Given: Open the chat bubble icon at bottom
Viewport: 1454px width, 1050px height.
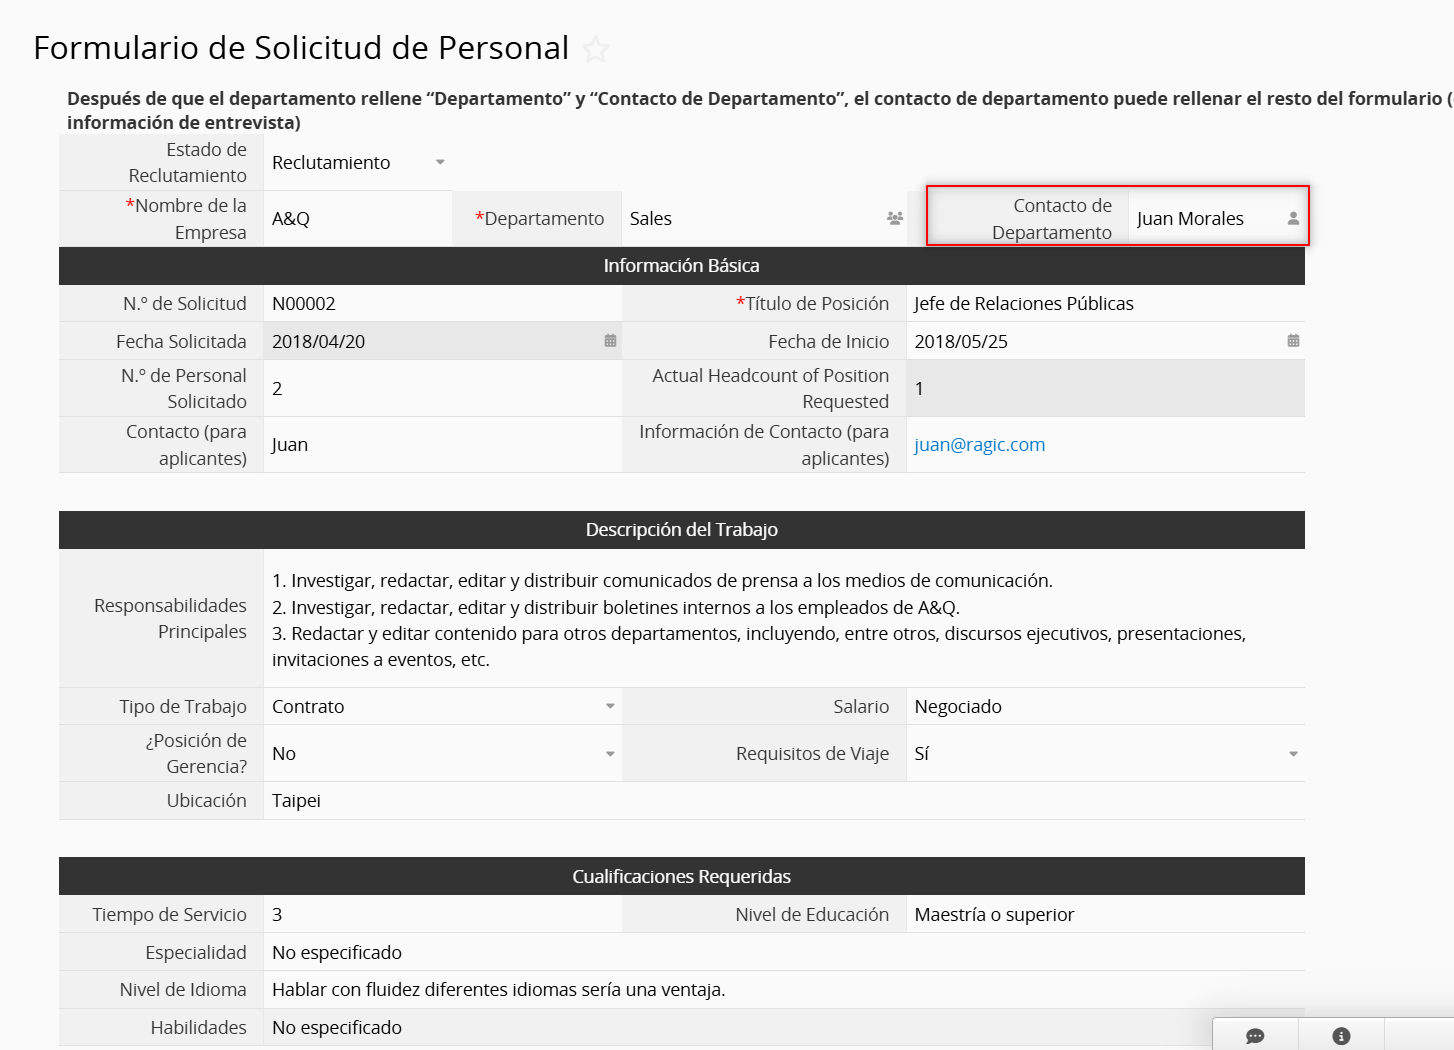Looking at the screenshot, I should (1255, 1036).
